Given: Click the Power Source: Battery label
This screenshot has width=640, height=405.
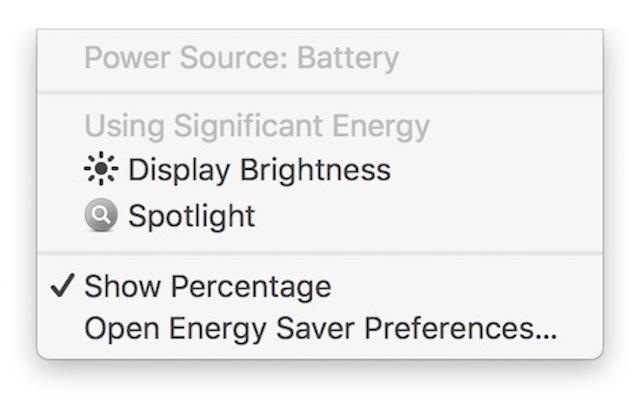Looking at the screenshot, I should click(241, 58).
